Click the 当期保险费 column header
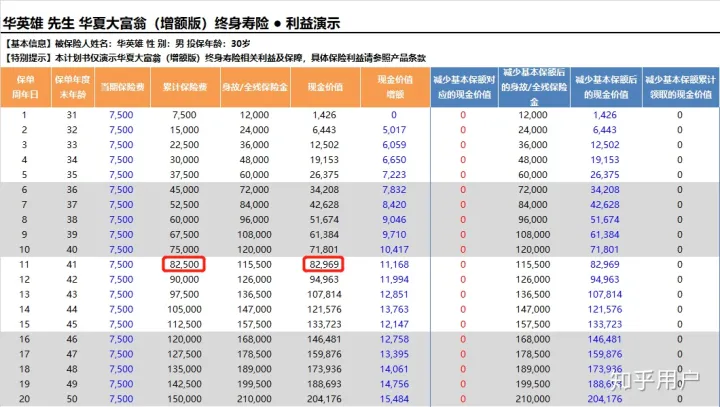The image size is (720, 407). pyautogui.click(x=122, y=87)
